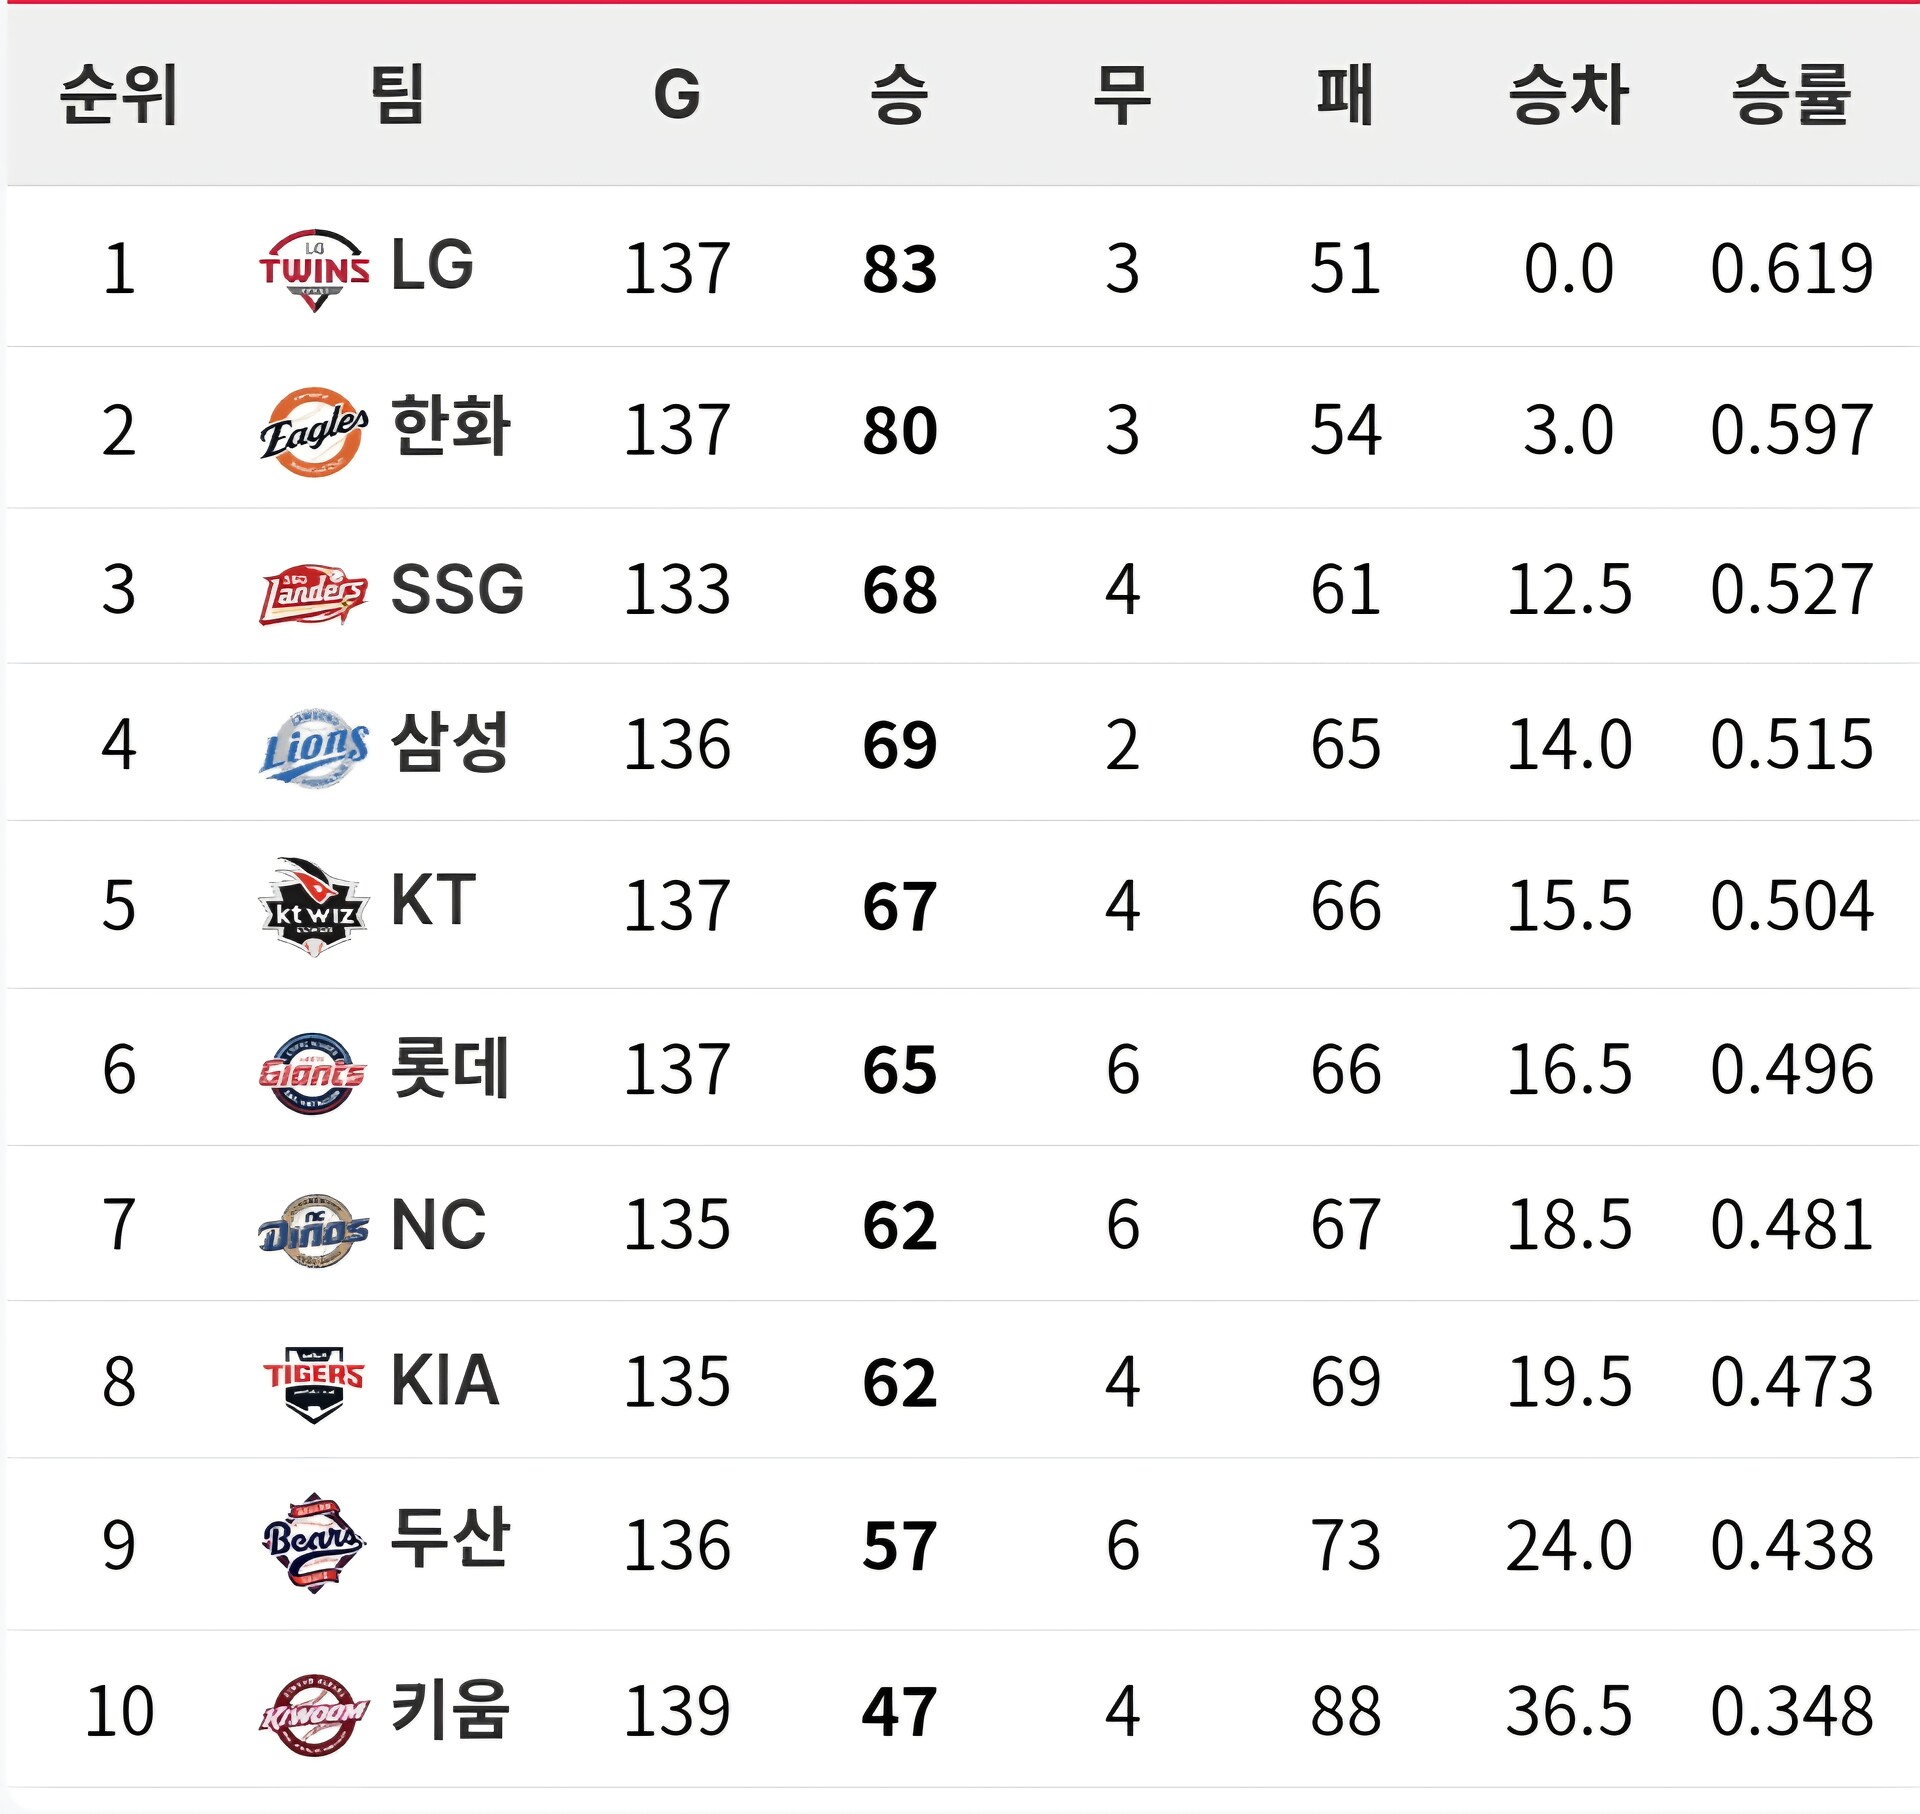1920x1814 pixels.
Task: Open the 한화 team name link
Action: (x=451, y=426)
